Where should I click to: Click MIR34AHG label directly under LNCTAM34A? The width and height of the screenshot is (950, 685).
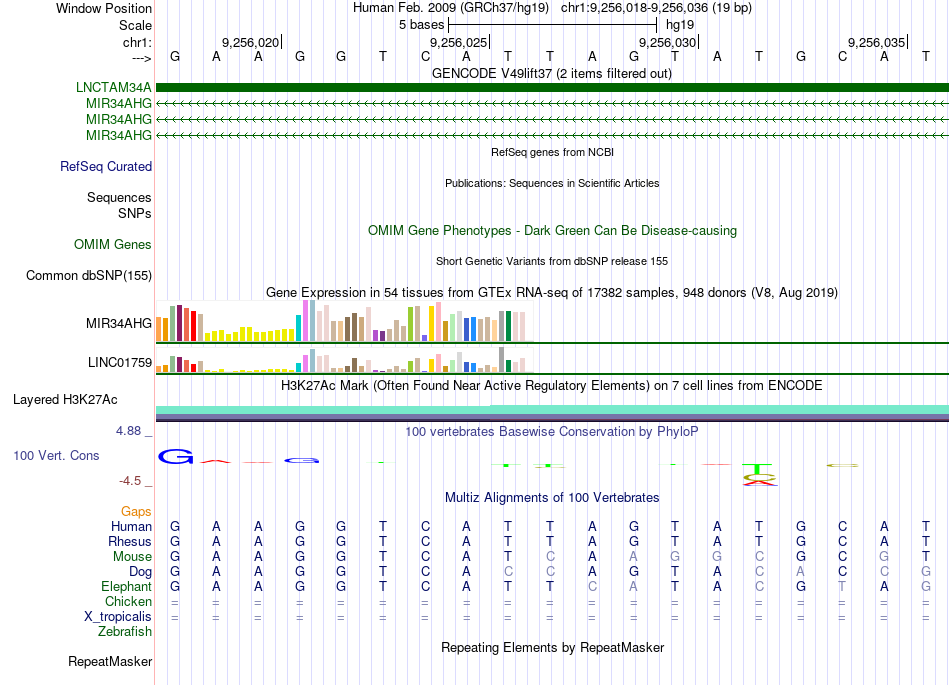pyautogui.click(x=118, y=104)
